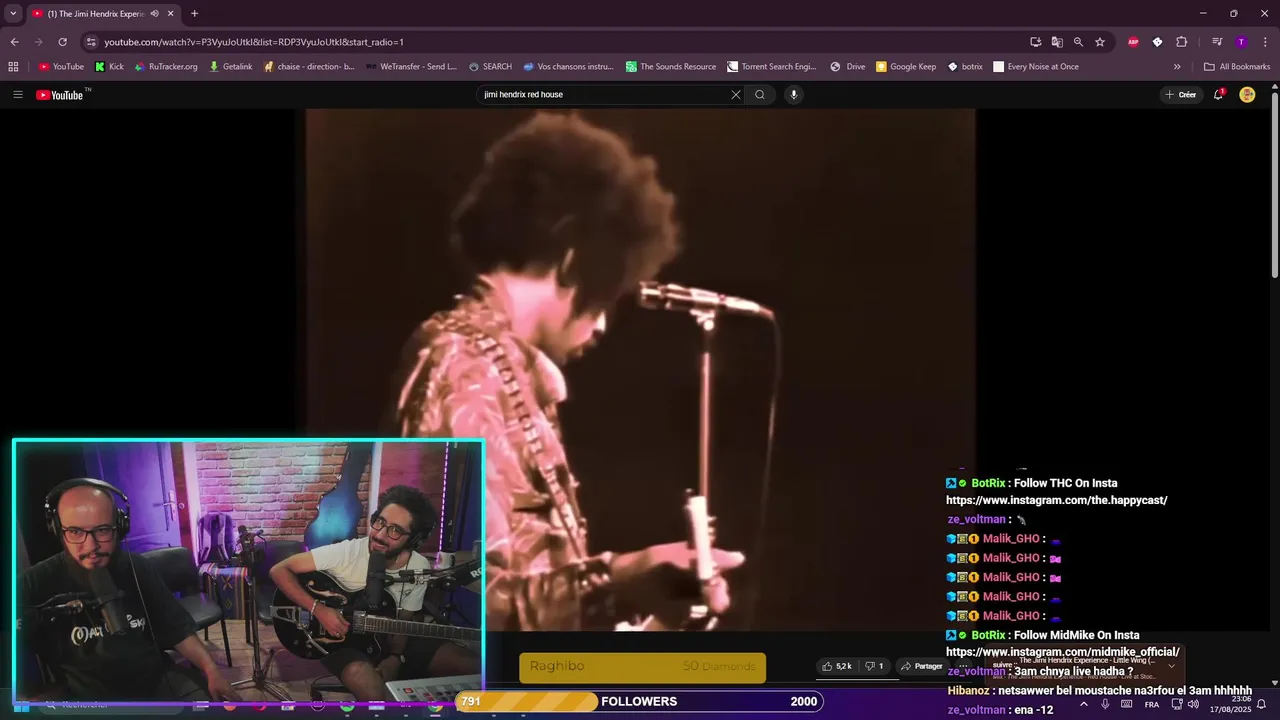1280x720 pixels.
Task: Open the Torrent Search Engine bookmark
Action: (771, 67)
